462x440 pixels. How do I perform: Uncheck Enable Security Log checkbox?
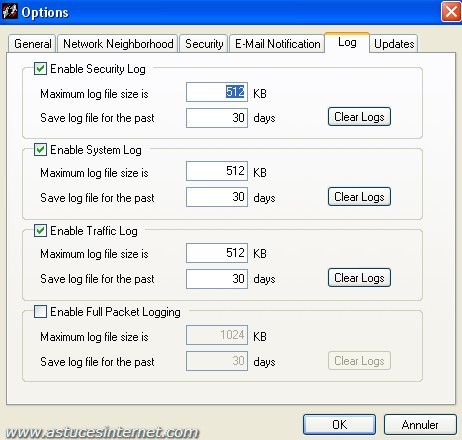pos(40,69)
